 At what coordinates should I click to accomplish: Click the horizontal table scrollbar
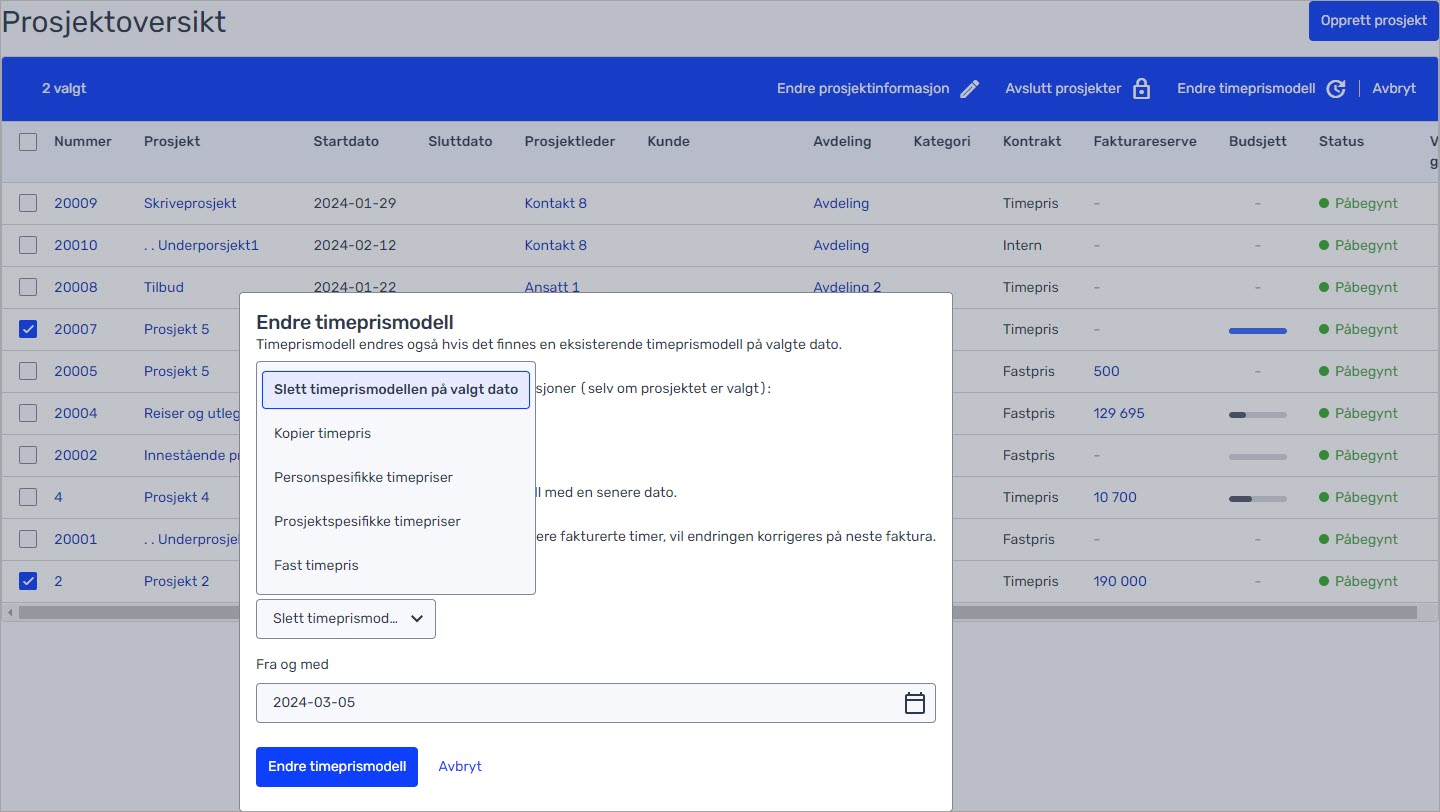tap(717, 612)
